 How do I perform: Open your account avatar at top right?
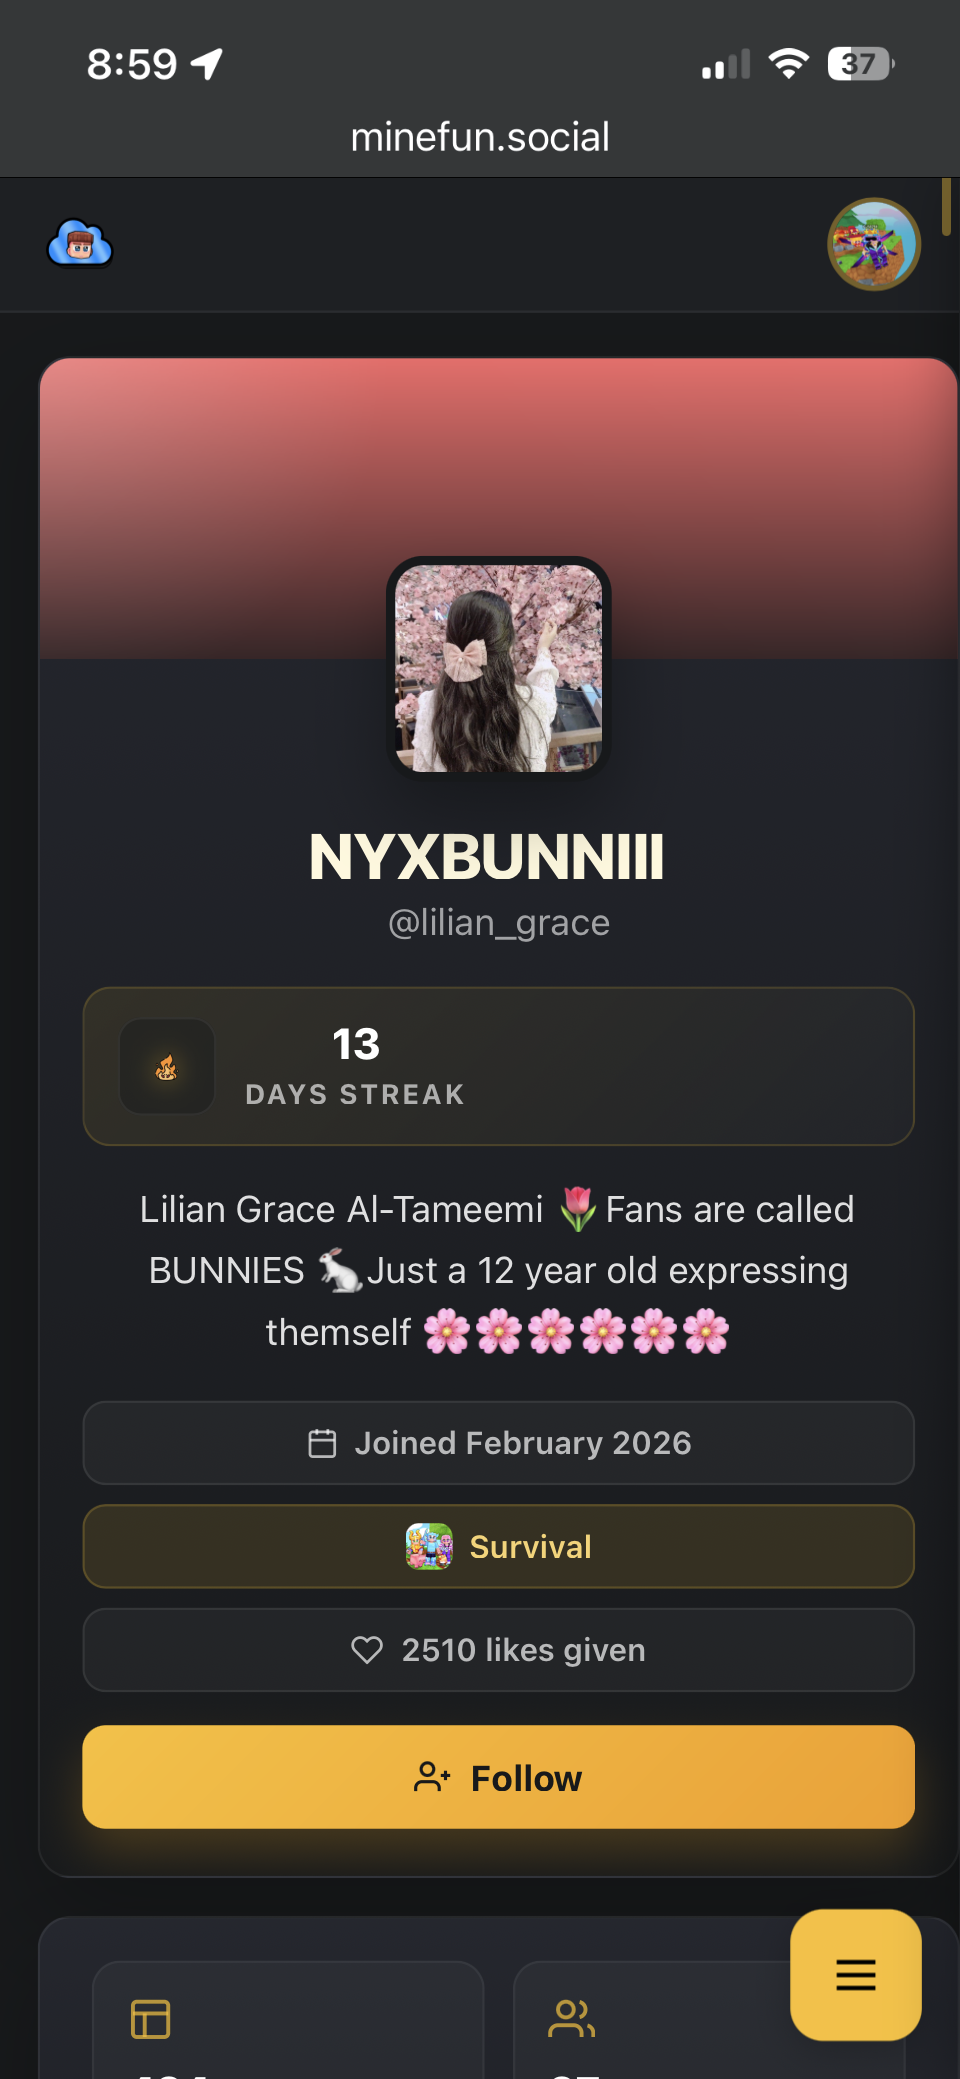pos(874,244)
